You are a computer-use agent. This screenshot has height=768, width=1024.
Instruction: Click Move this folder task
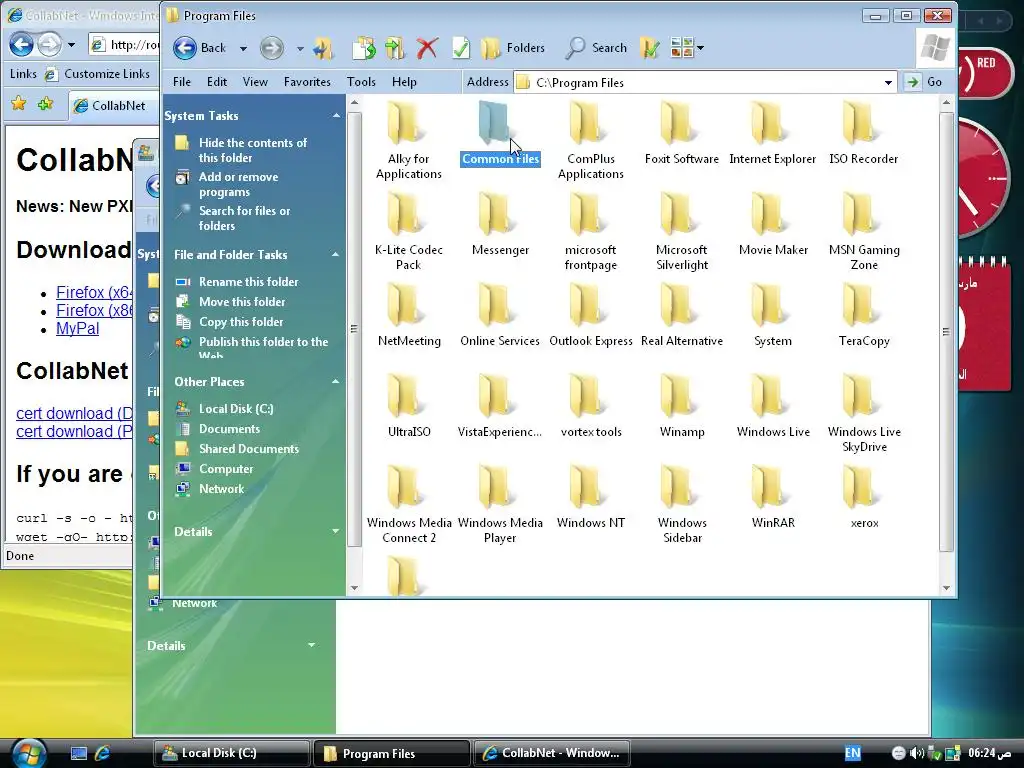tap(242, 302)
